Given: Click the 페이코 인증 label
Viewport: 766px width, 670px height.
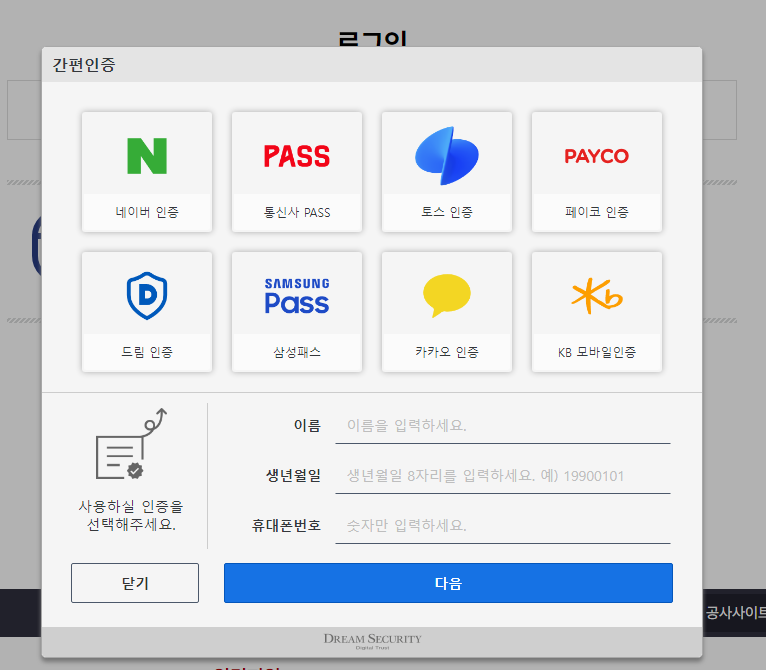Looking at the screenshot, I should [x=596, y=212].
